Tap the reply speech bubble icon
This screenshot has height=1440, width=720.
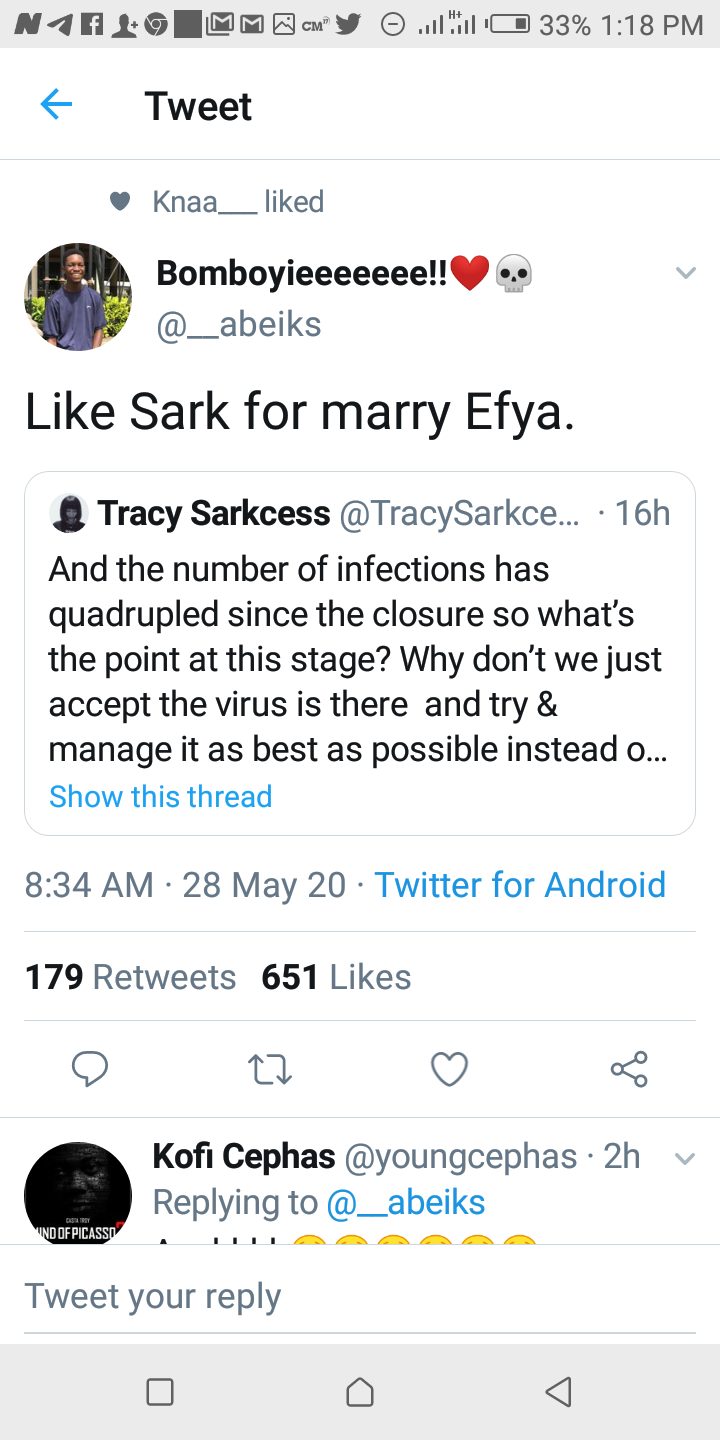click(90, 1069)
